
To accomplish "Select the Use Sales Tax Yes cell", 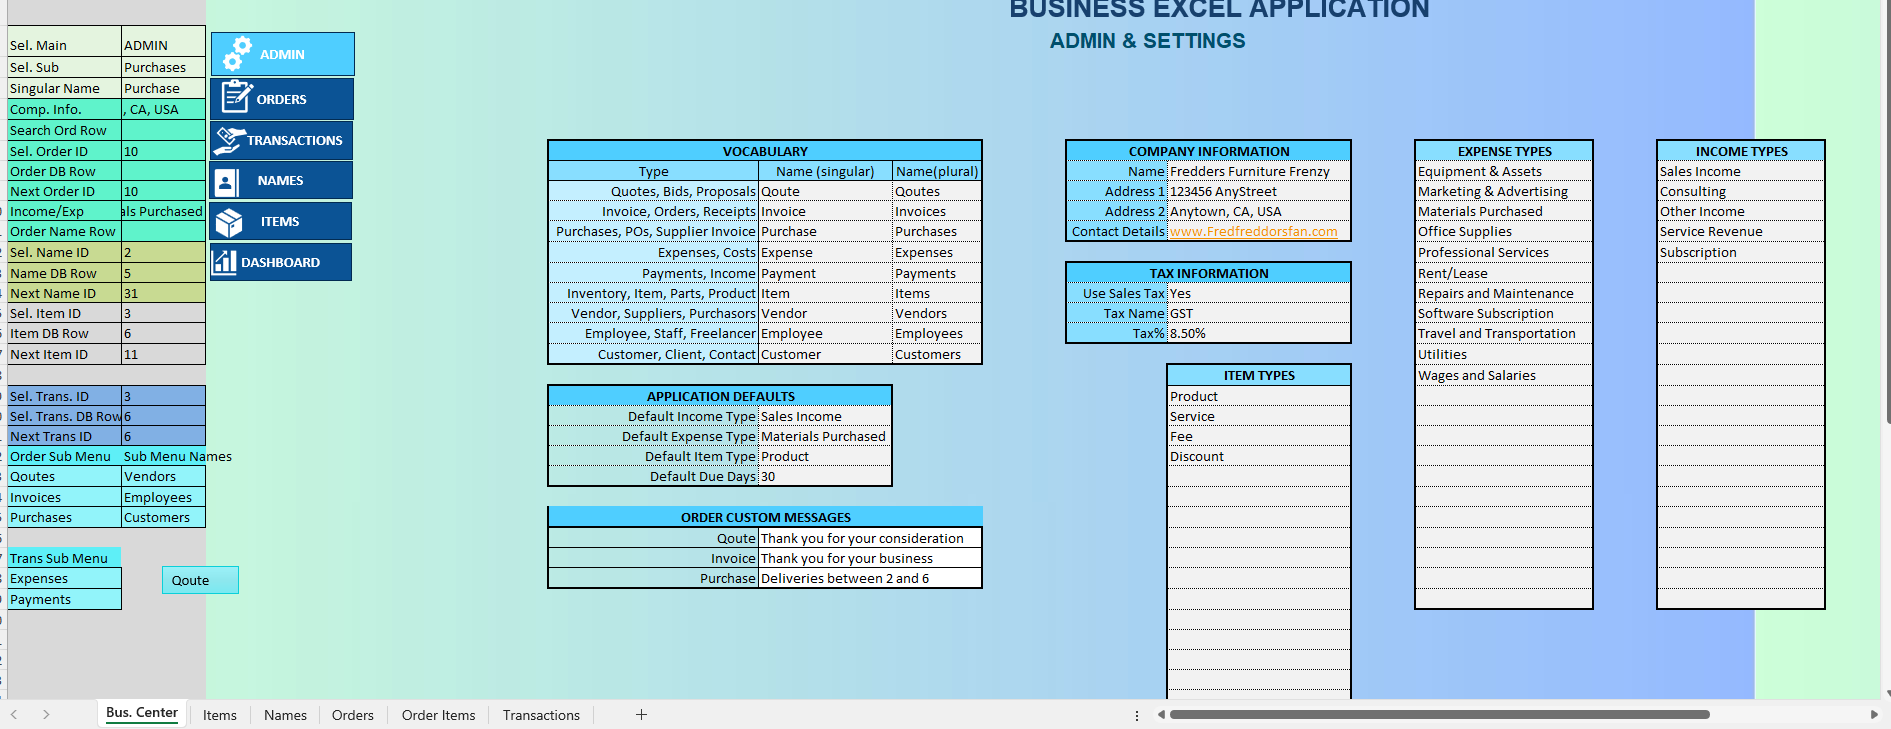I will pos(1259,293).
